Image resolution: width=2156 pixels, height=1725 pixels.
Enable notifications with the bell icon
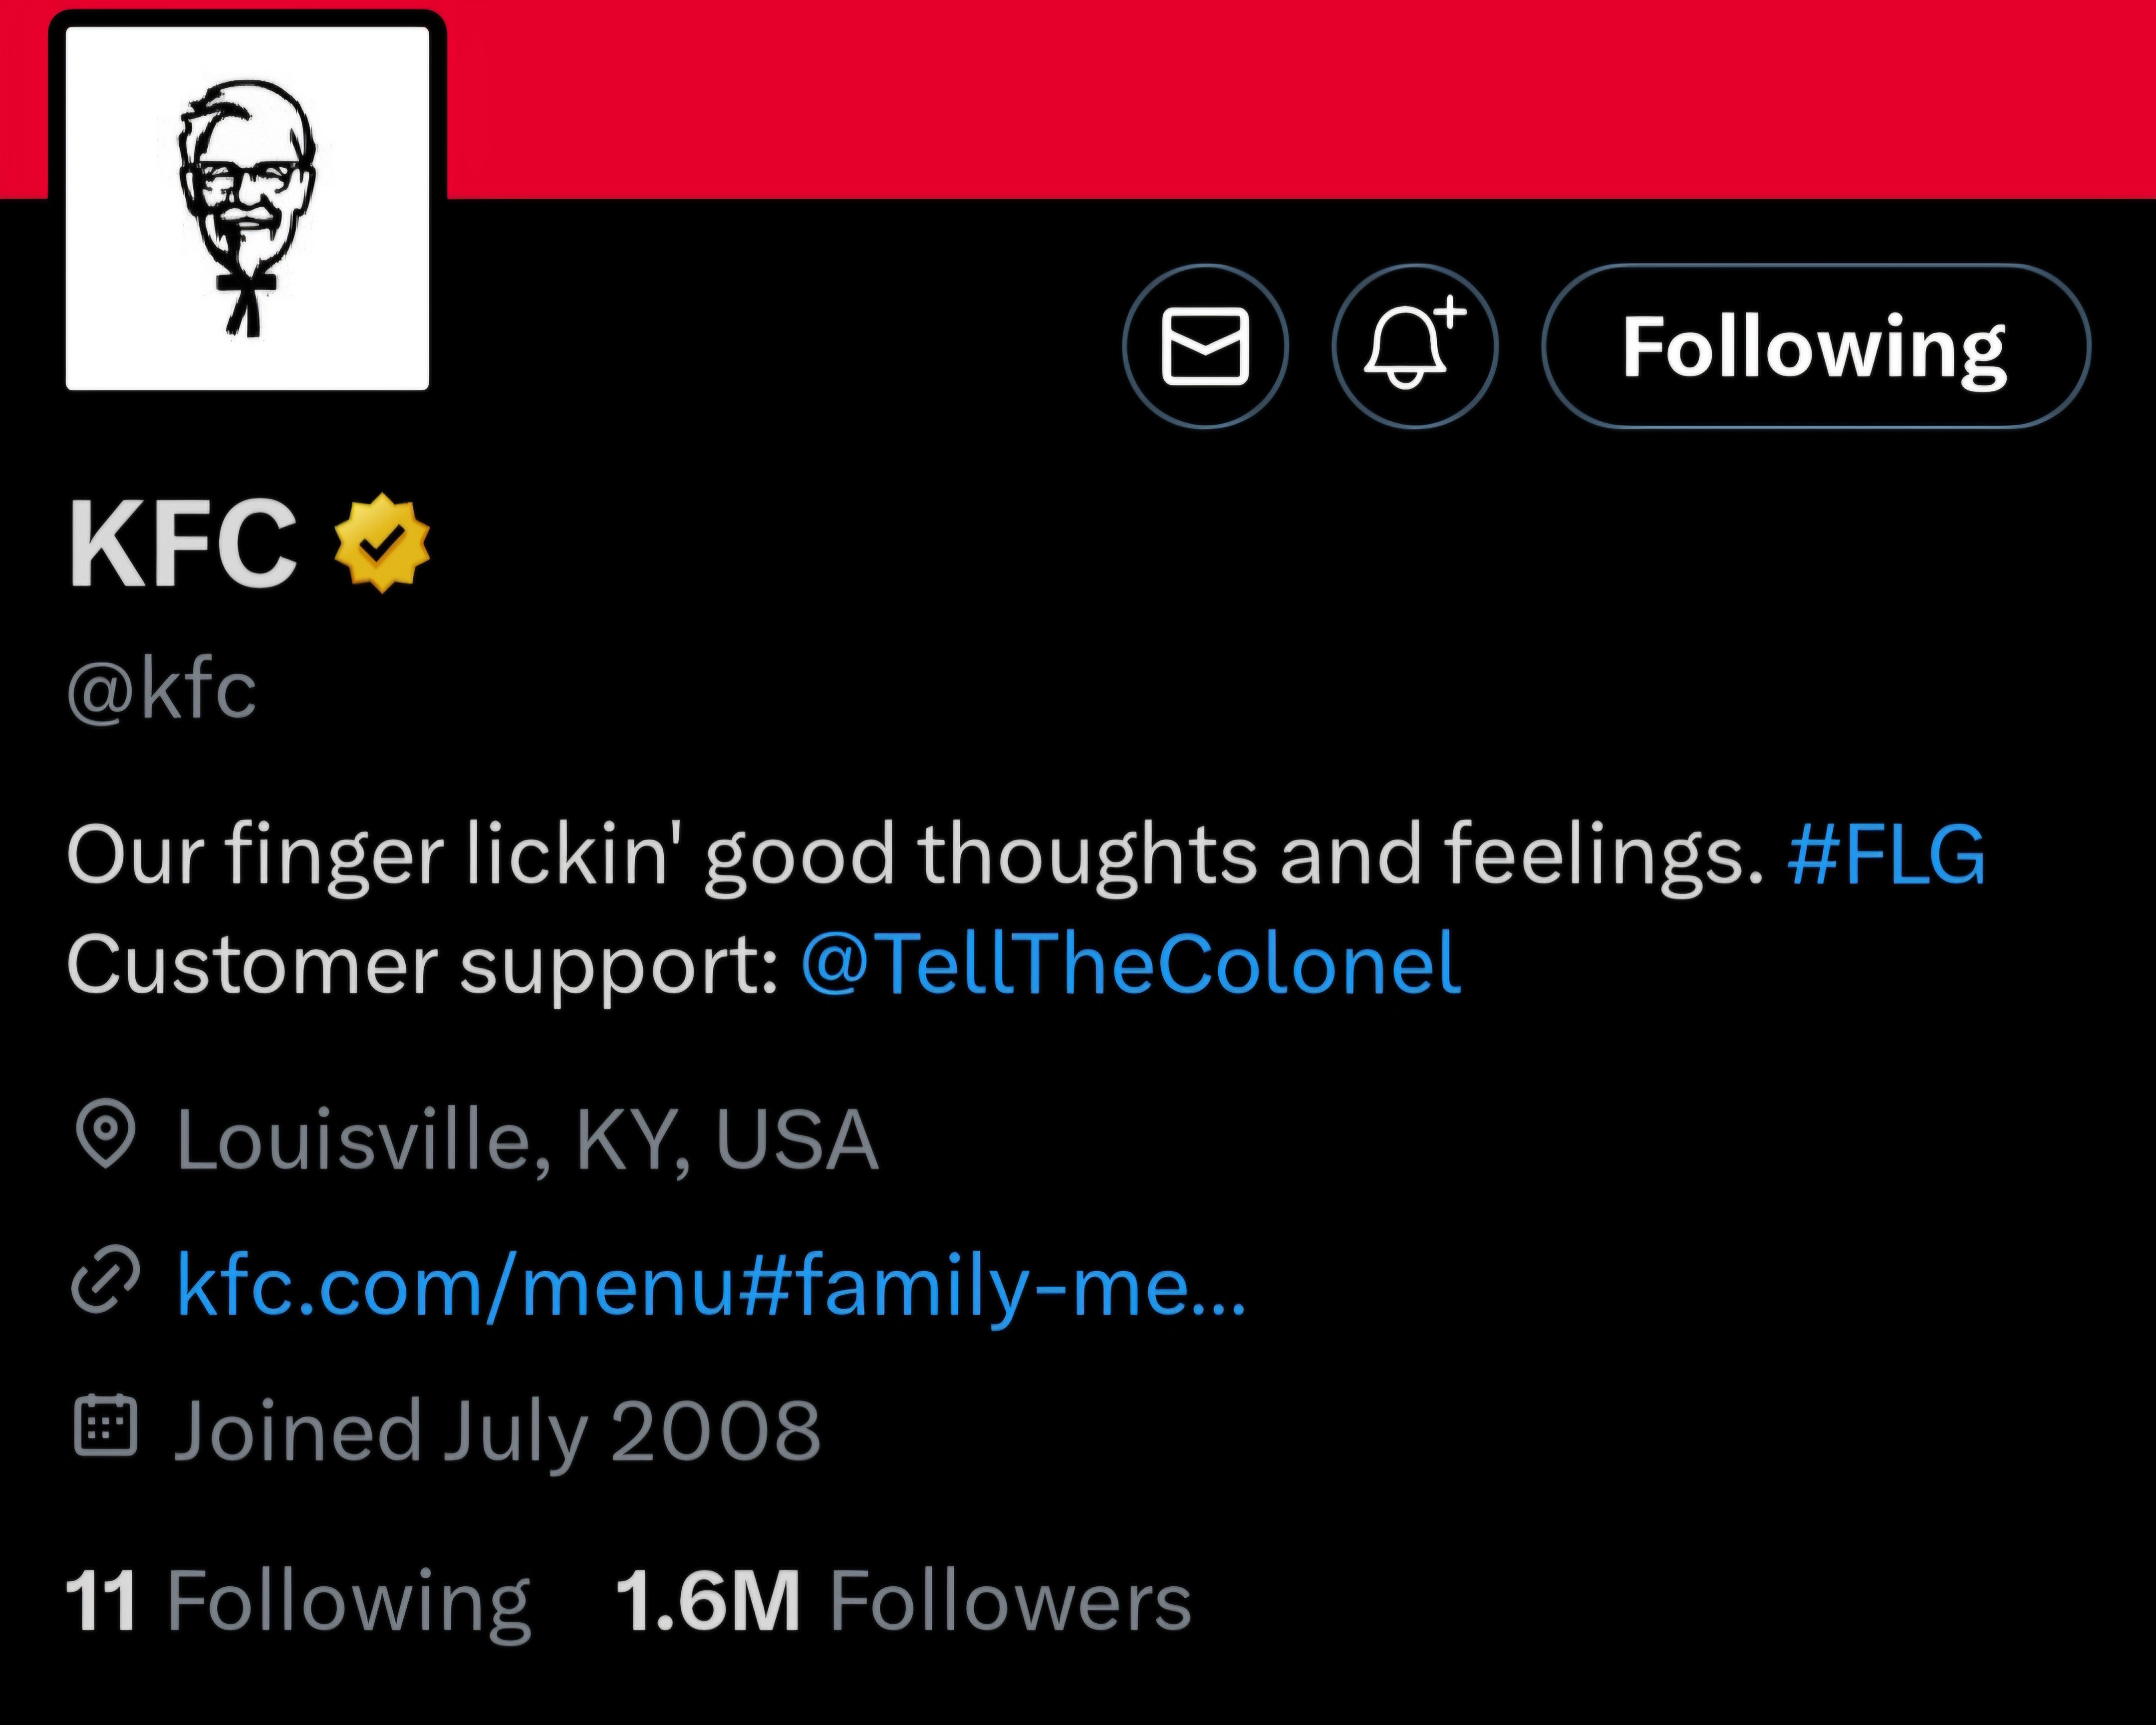pos(1414,346)
